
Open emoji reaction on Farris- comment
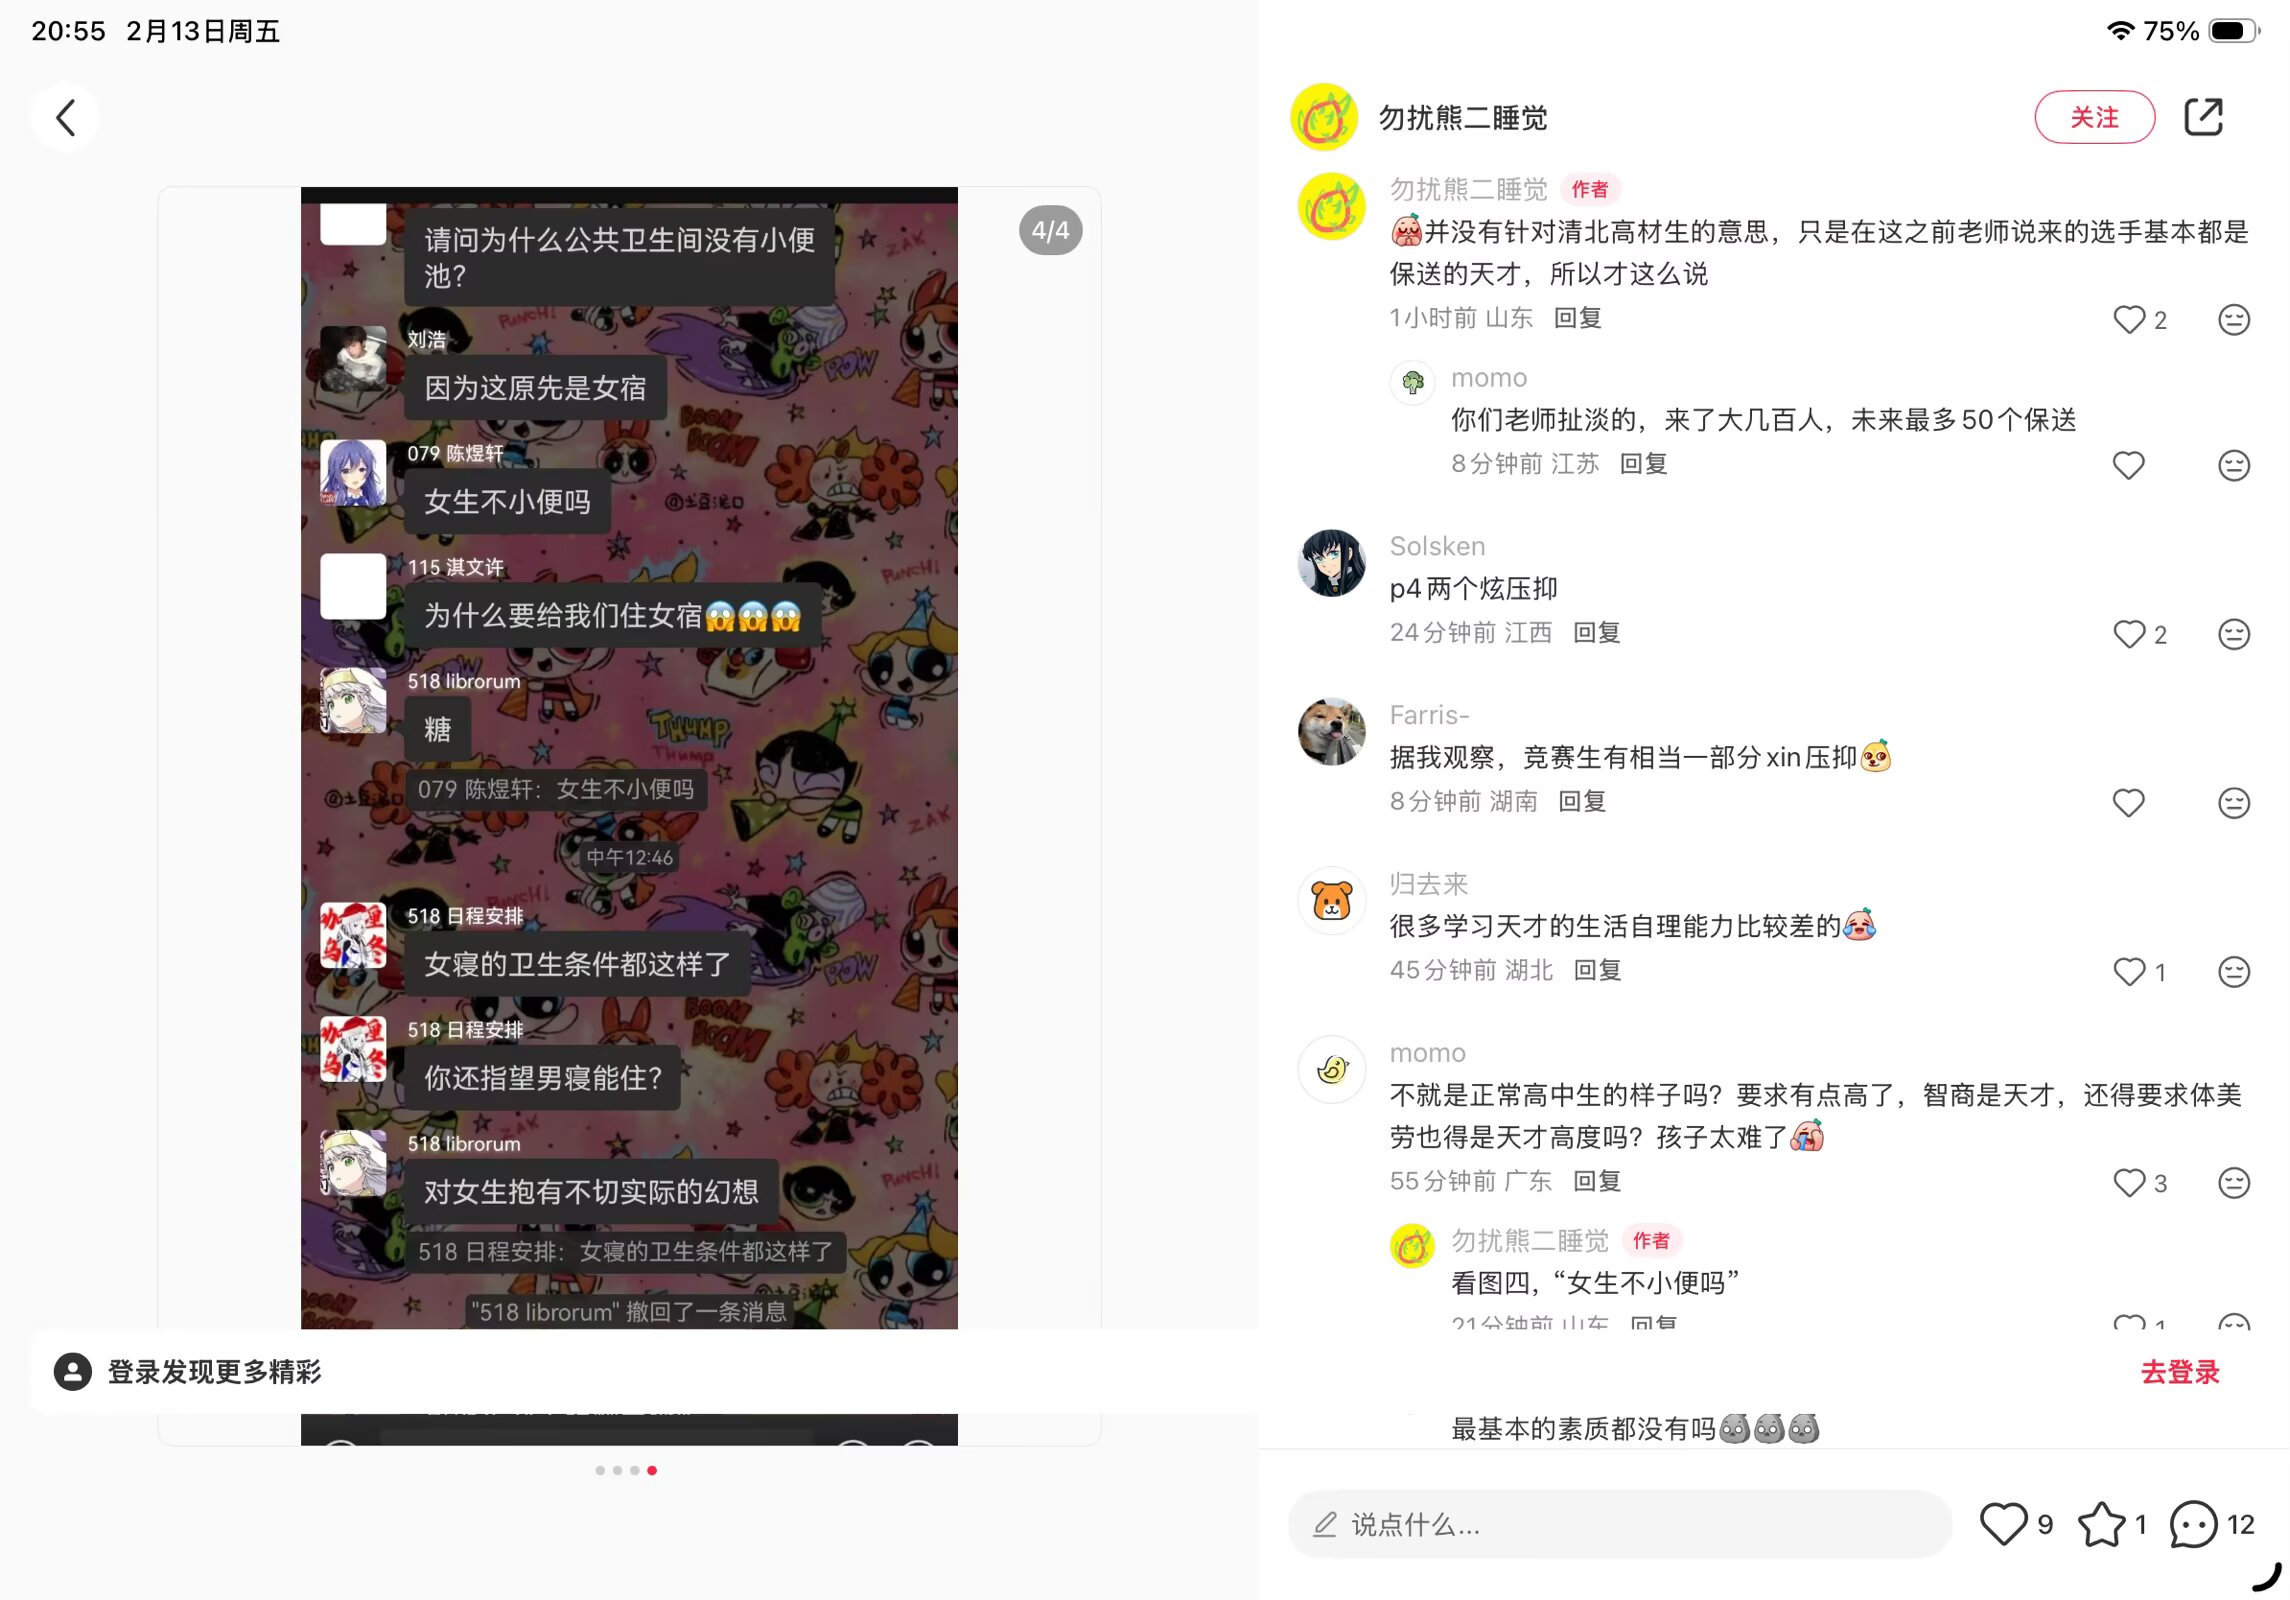coord(2233,803)
